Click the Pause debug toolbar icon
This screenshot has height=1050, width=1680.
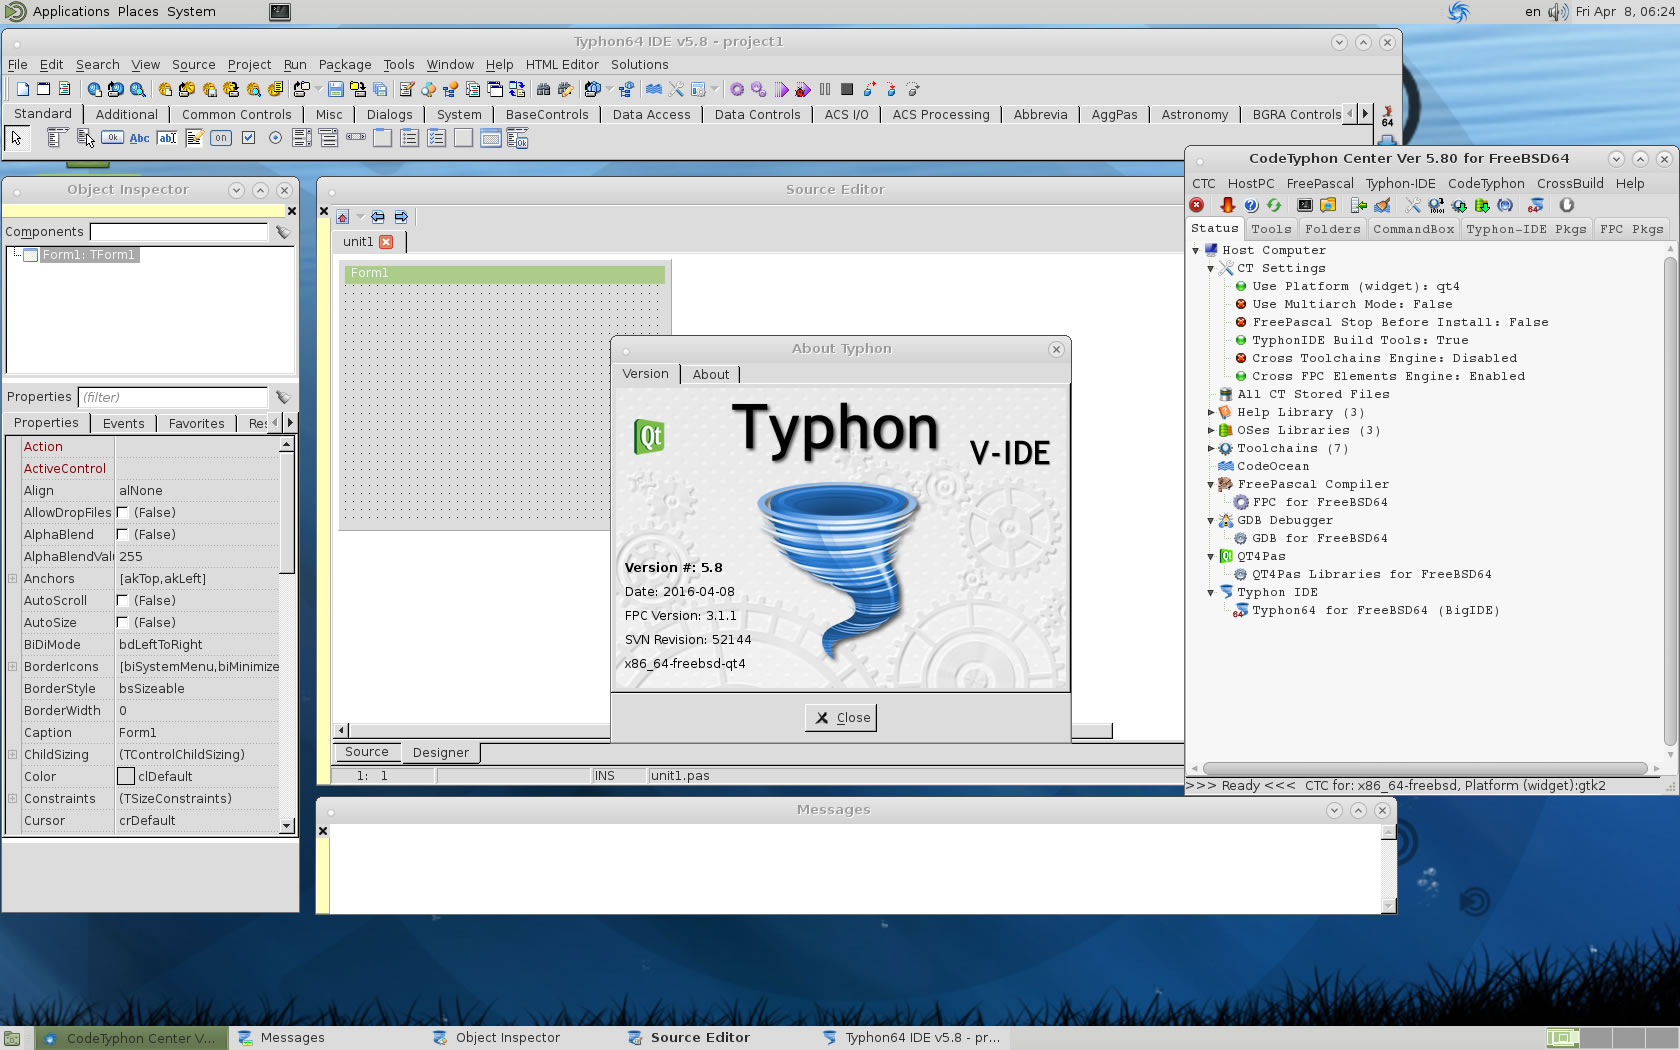(825, 89)
